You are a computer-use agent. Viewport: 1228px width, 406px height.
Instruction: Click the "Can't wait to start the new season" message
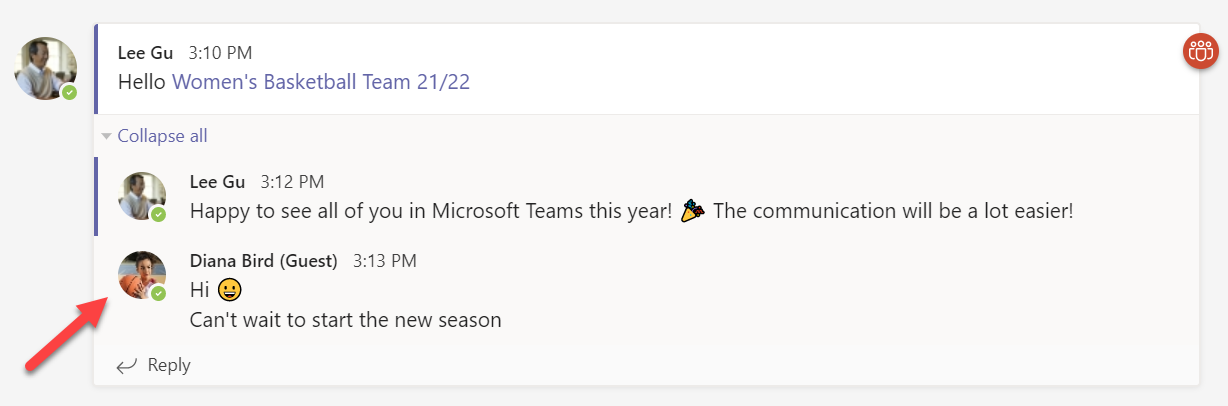[345, 320]
